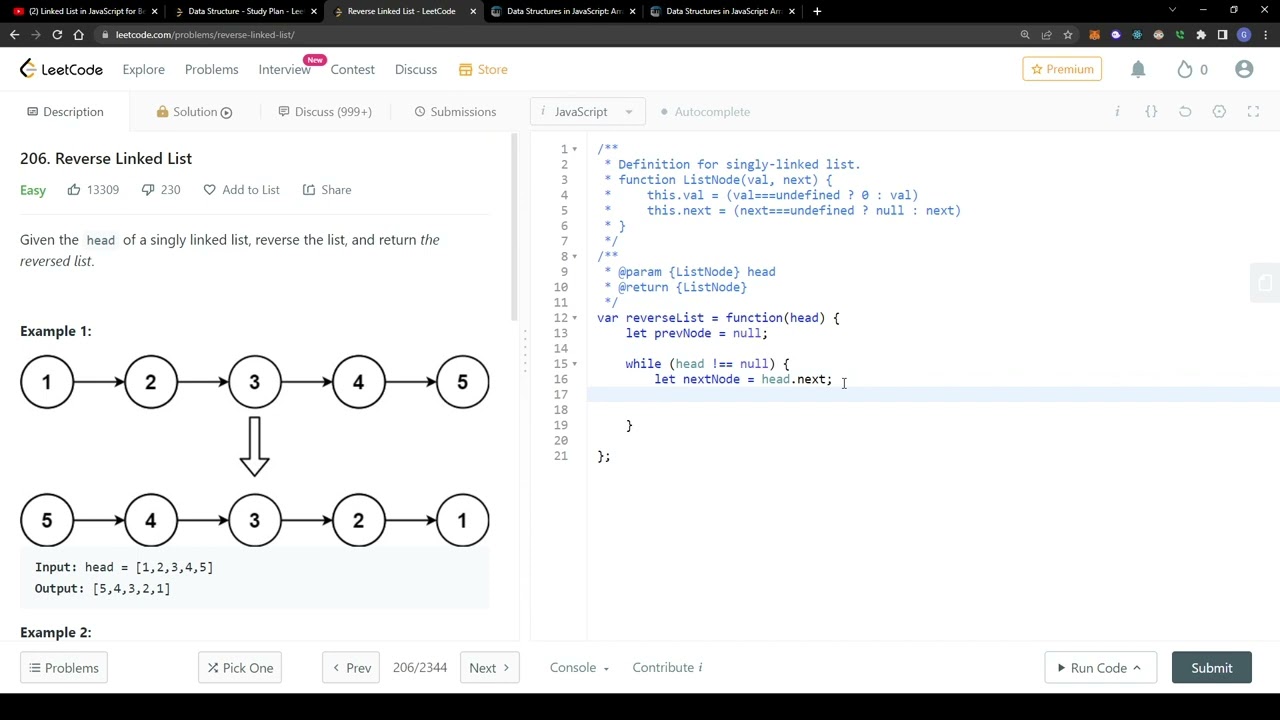
Task: Click the thumbs down dislike icon
Action: pyautogui.click(x=147, y=189)
